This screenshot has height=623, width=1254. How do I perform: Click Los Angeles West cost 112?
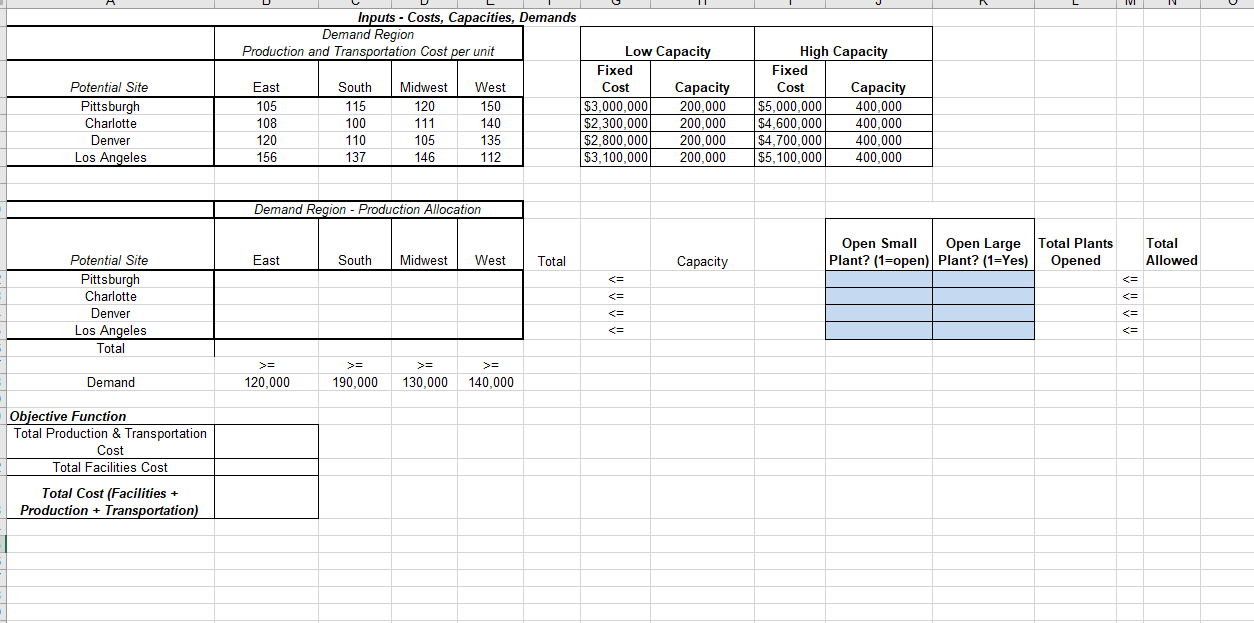click(x=490, y=157)
